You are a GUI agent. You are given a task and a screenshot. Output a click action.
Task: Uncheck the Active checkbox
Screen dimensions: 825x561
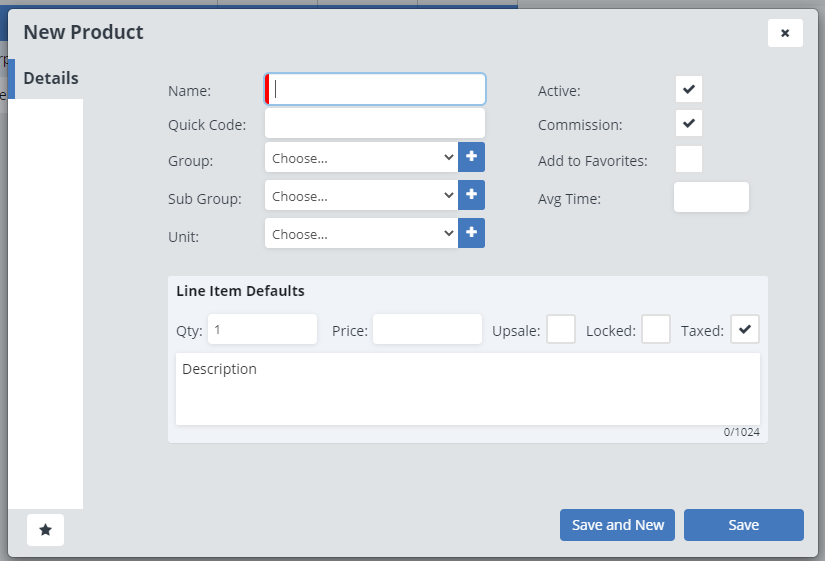point(688,89)
